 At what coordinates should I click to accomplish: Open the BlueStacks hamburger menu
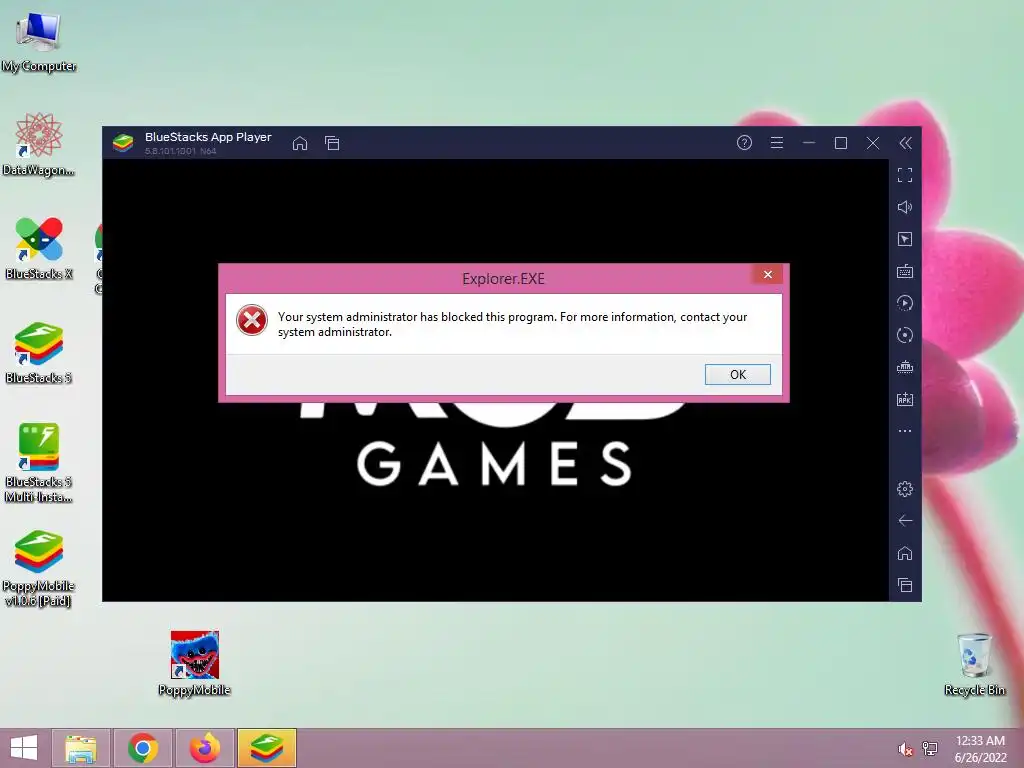coord(776,142)
